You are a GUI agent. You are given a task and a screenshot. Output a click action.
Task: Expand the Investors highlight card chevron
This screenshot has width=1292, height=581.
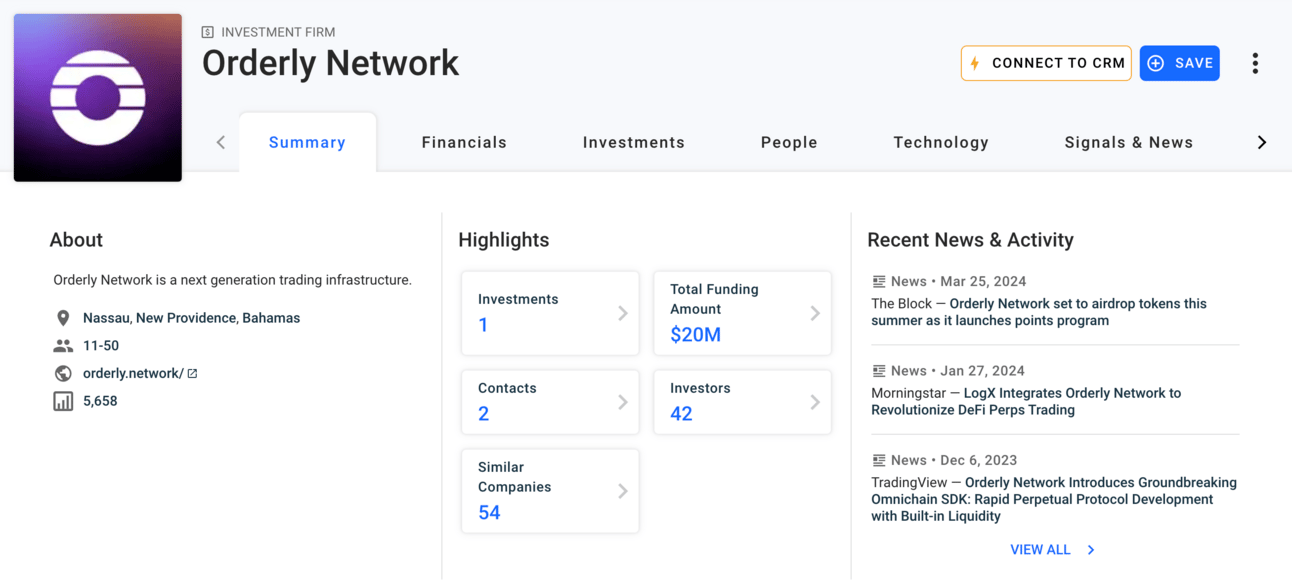[x=814, y=402]
